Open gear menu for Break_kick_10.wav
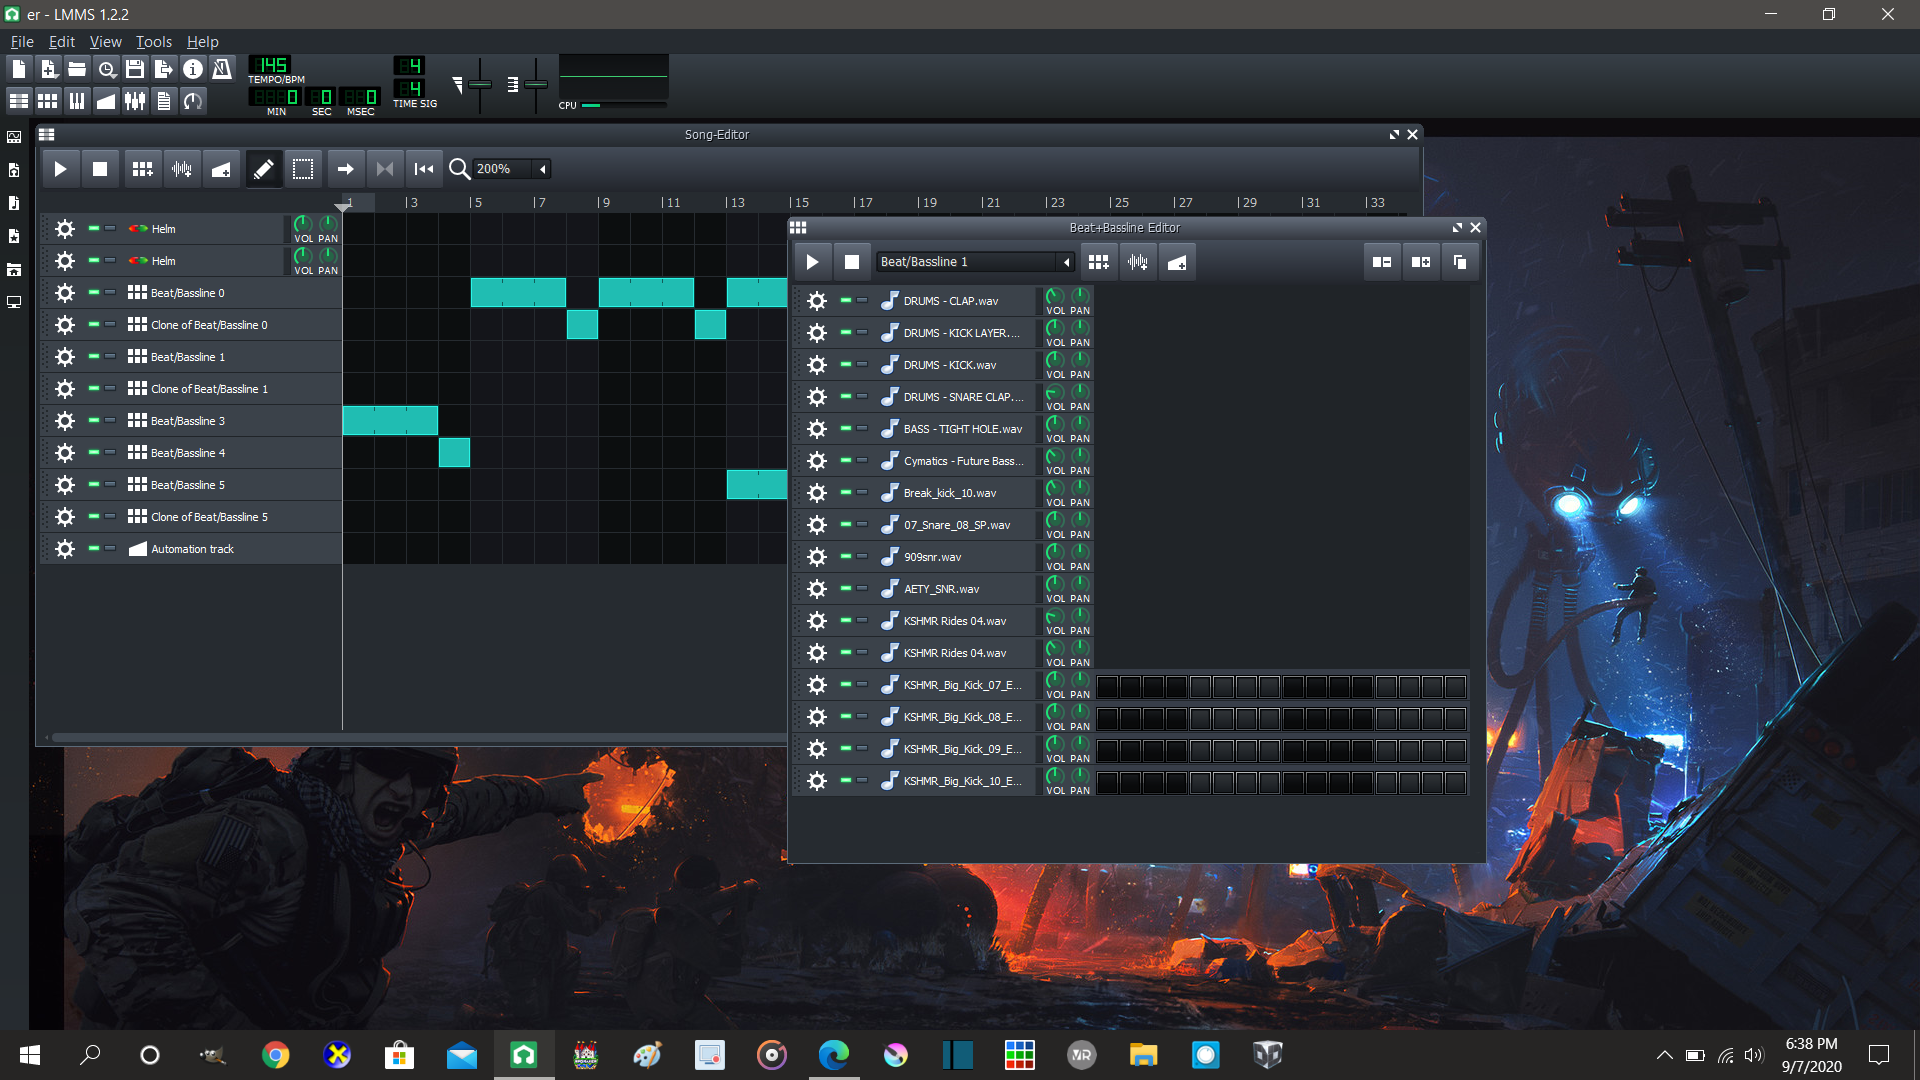Screen dimensions: 1920x1080 tap(817, 493)
